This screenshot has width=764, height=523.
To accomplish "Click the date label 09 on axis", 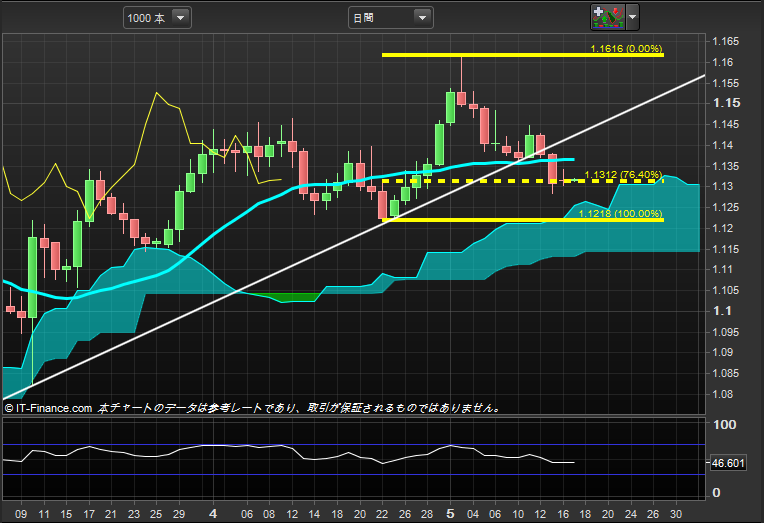I will click(x=20, y=514).
